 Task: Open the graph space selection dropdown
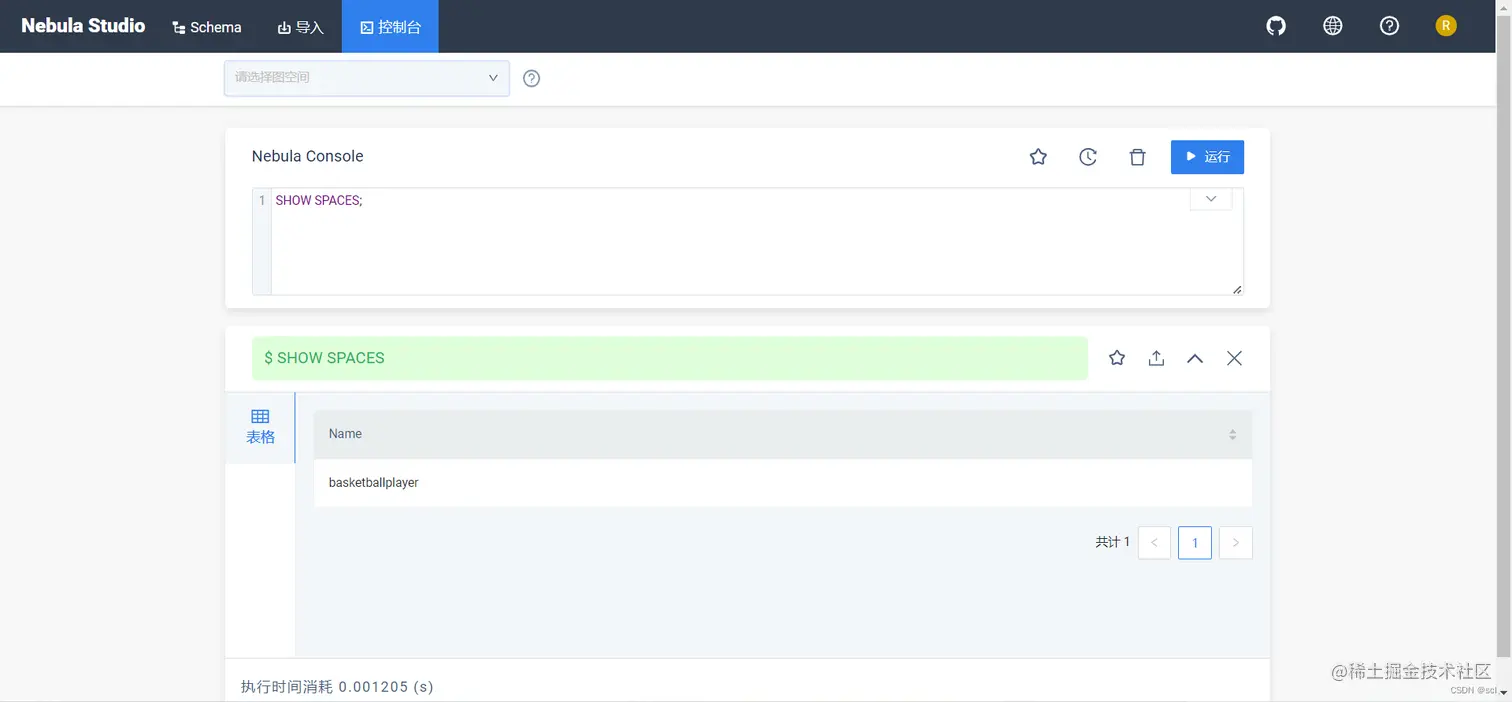coord(366,78)
